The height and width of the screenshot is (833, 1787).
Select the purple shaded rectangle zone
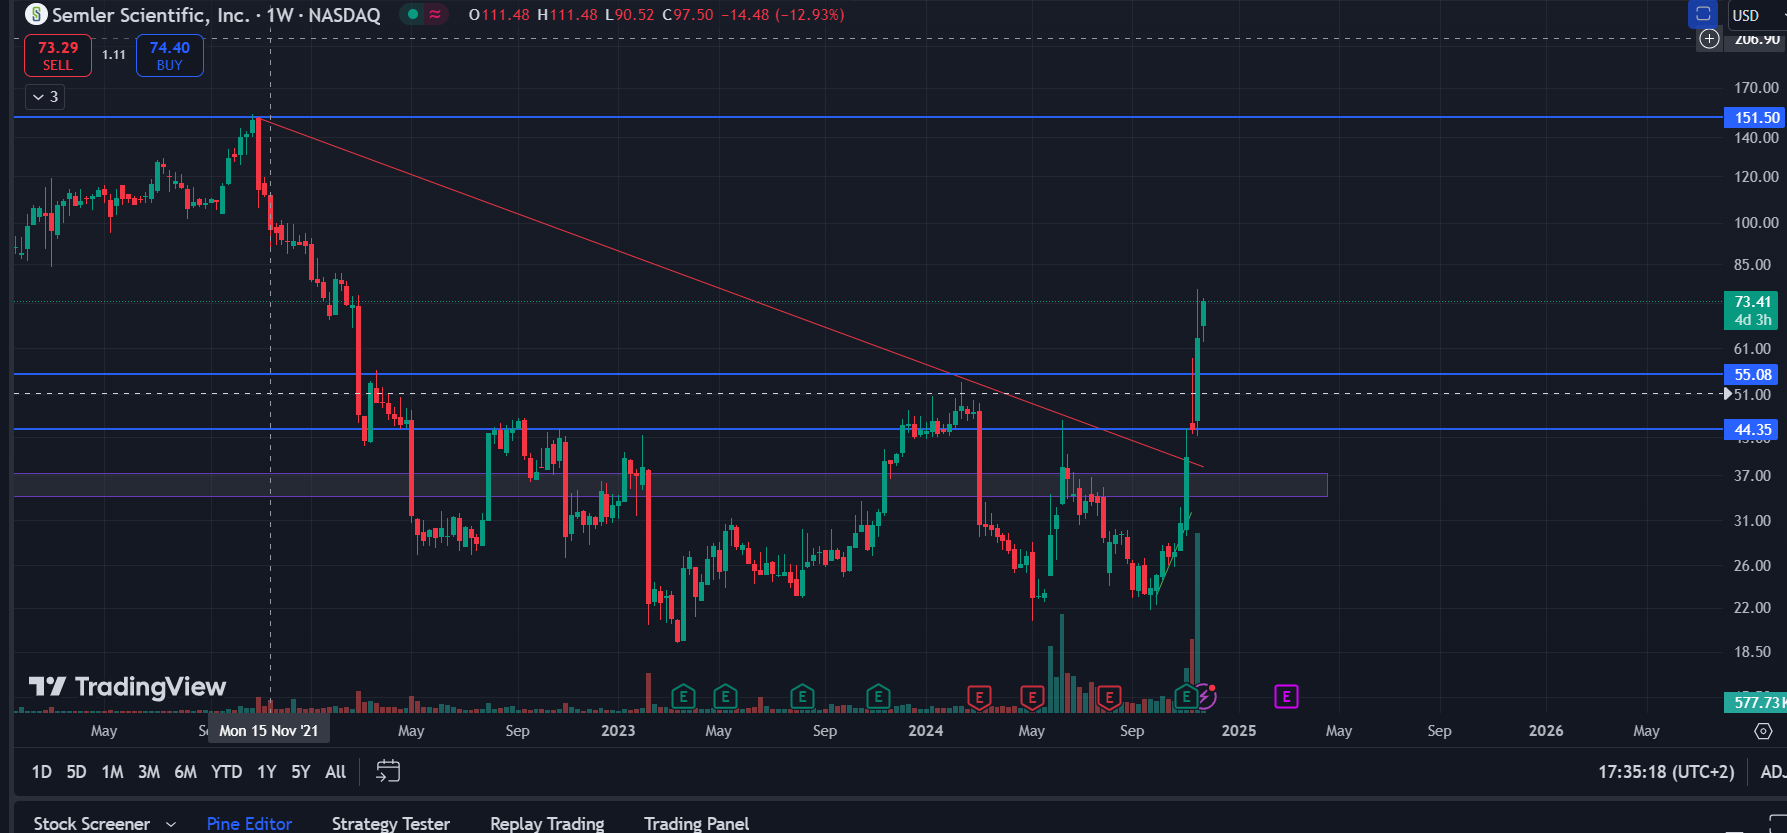point(670,485)
